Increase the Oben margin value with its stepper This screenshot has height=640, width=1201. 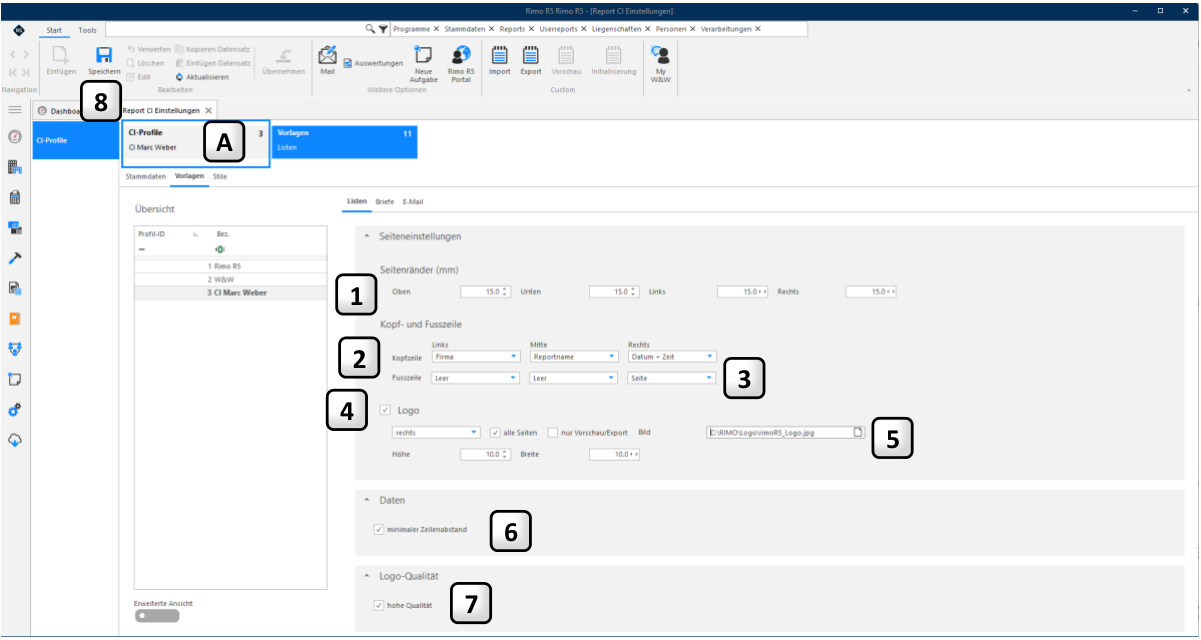[x=505, y=289]
